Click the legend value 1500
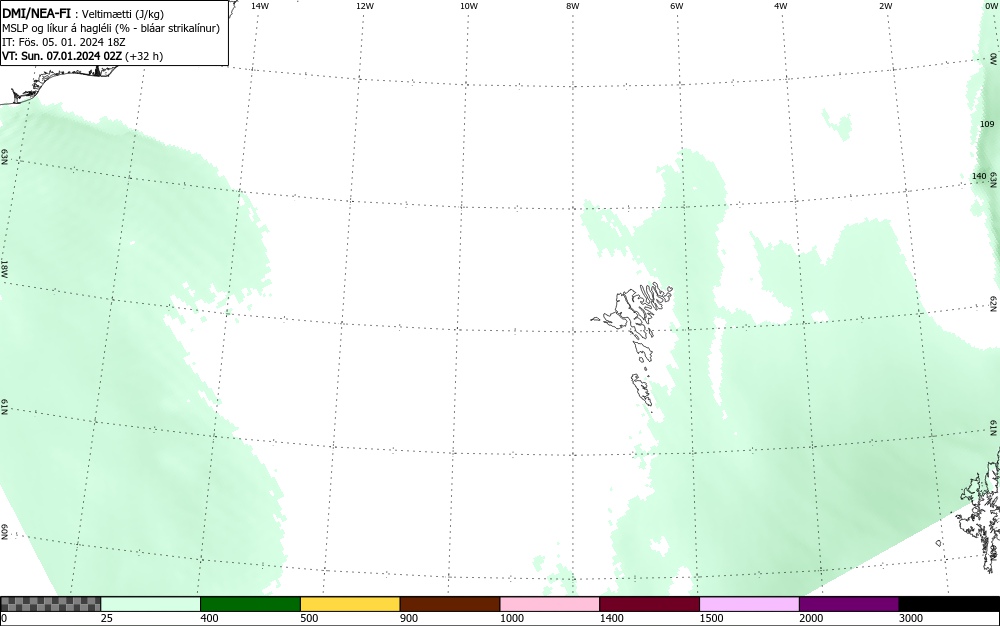The image size is (1000, 626). pos(711,618)
